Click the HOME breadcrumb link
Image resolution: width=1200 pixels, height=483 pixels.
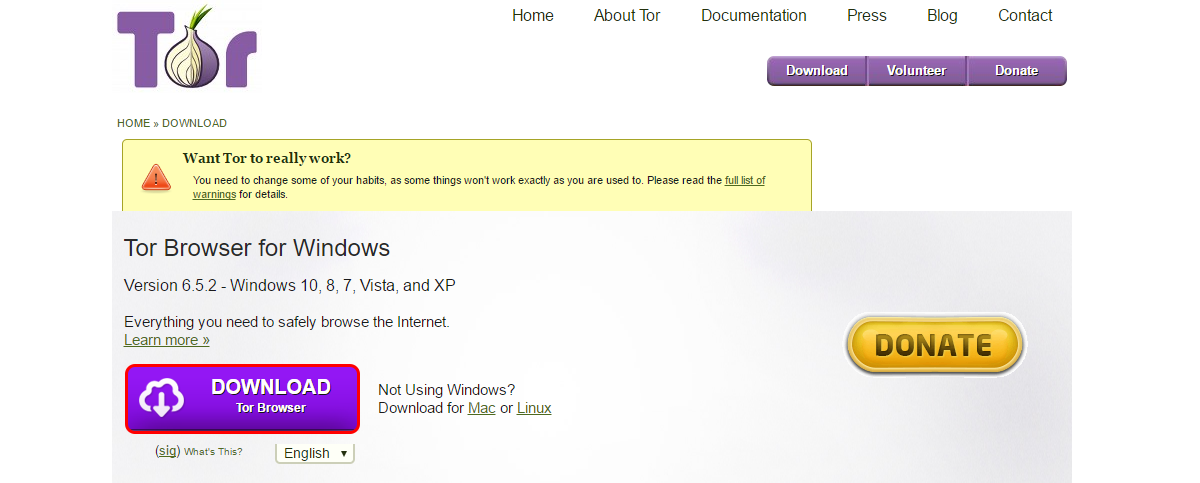[133, 124]
